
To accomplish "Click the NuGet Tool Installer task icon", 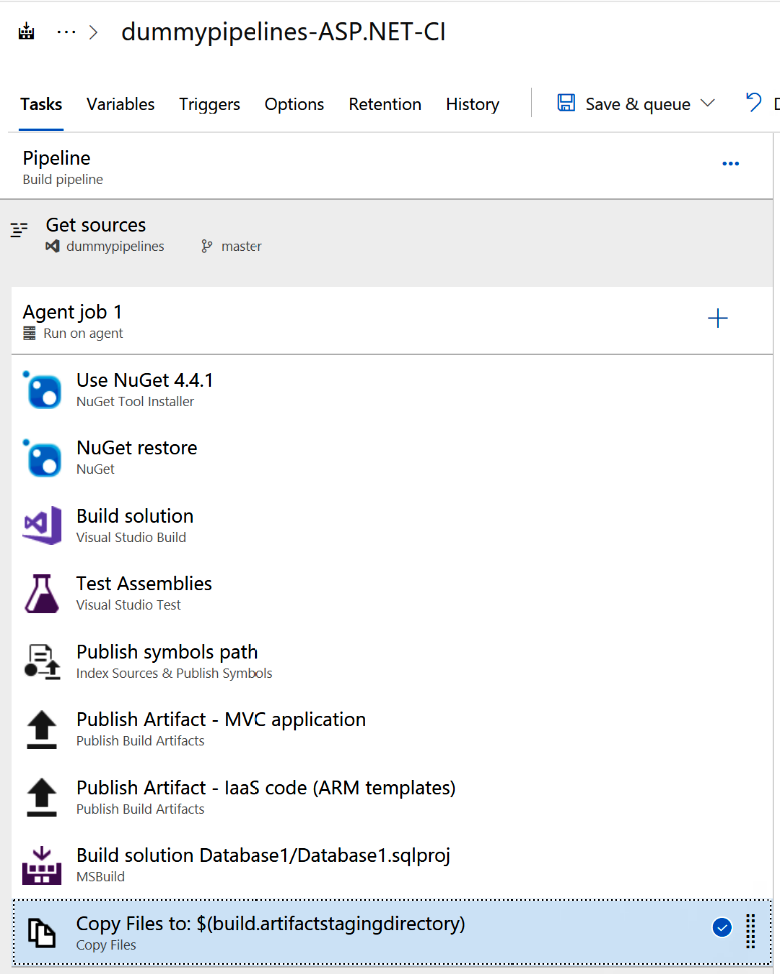I will 42,390.
